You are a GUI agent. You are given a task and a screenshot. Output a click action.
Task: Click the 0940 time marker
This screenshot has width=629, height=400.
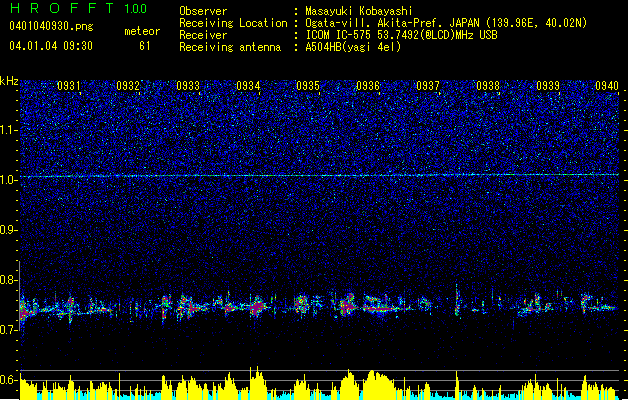coord(607,85)
